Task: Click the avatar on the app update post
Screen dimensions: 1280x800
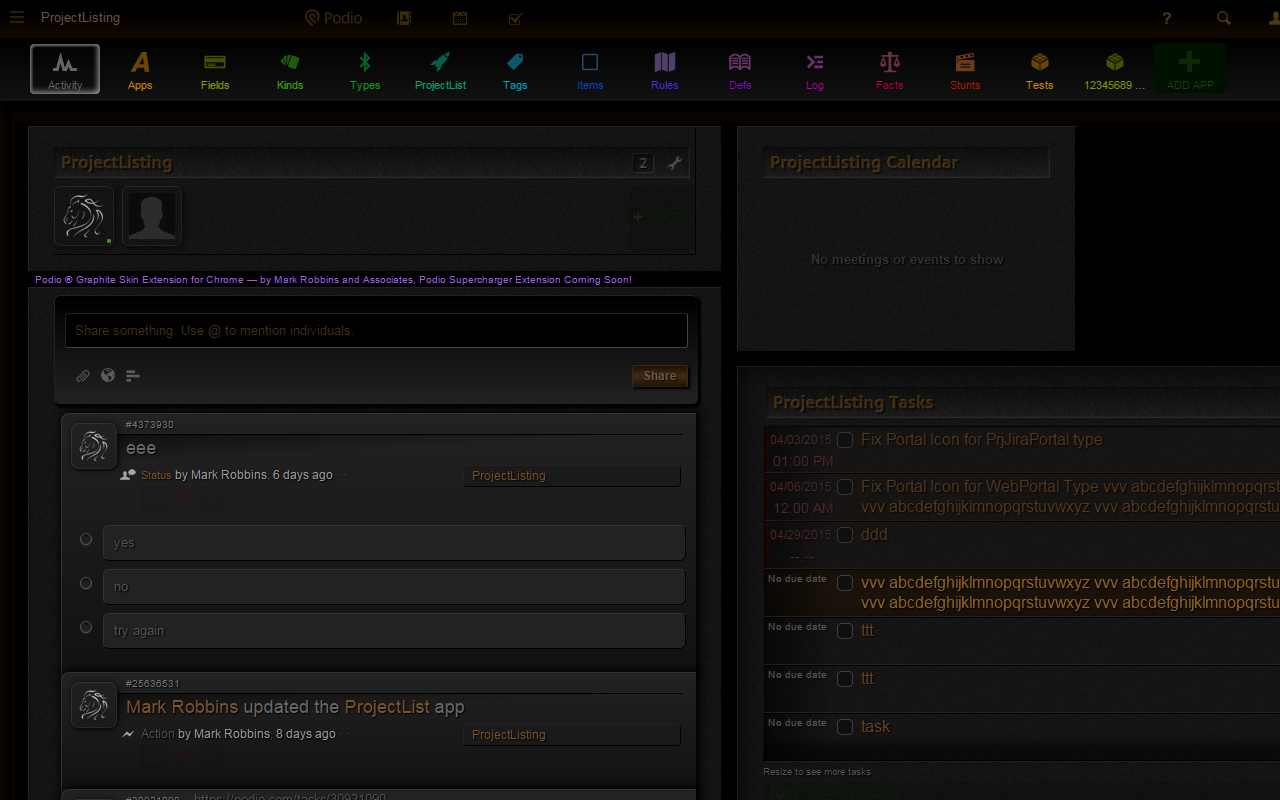Action: pyautogui.click(x=94, y=705)
